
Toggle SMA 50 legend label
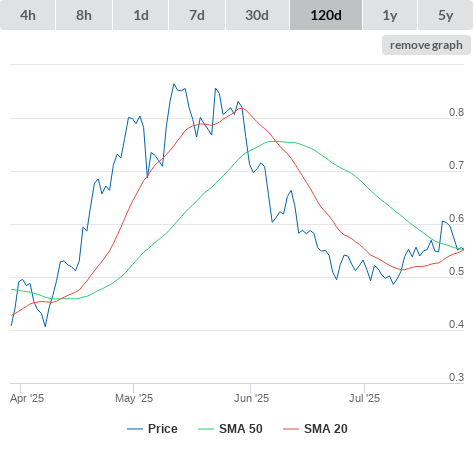coord(241,429)
